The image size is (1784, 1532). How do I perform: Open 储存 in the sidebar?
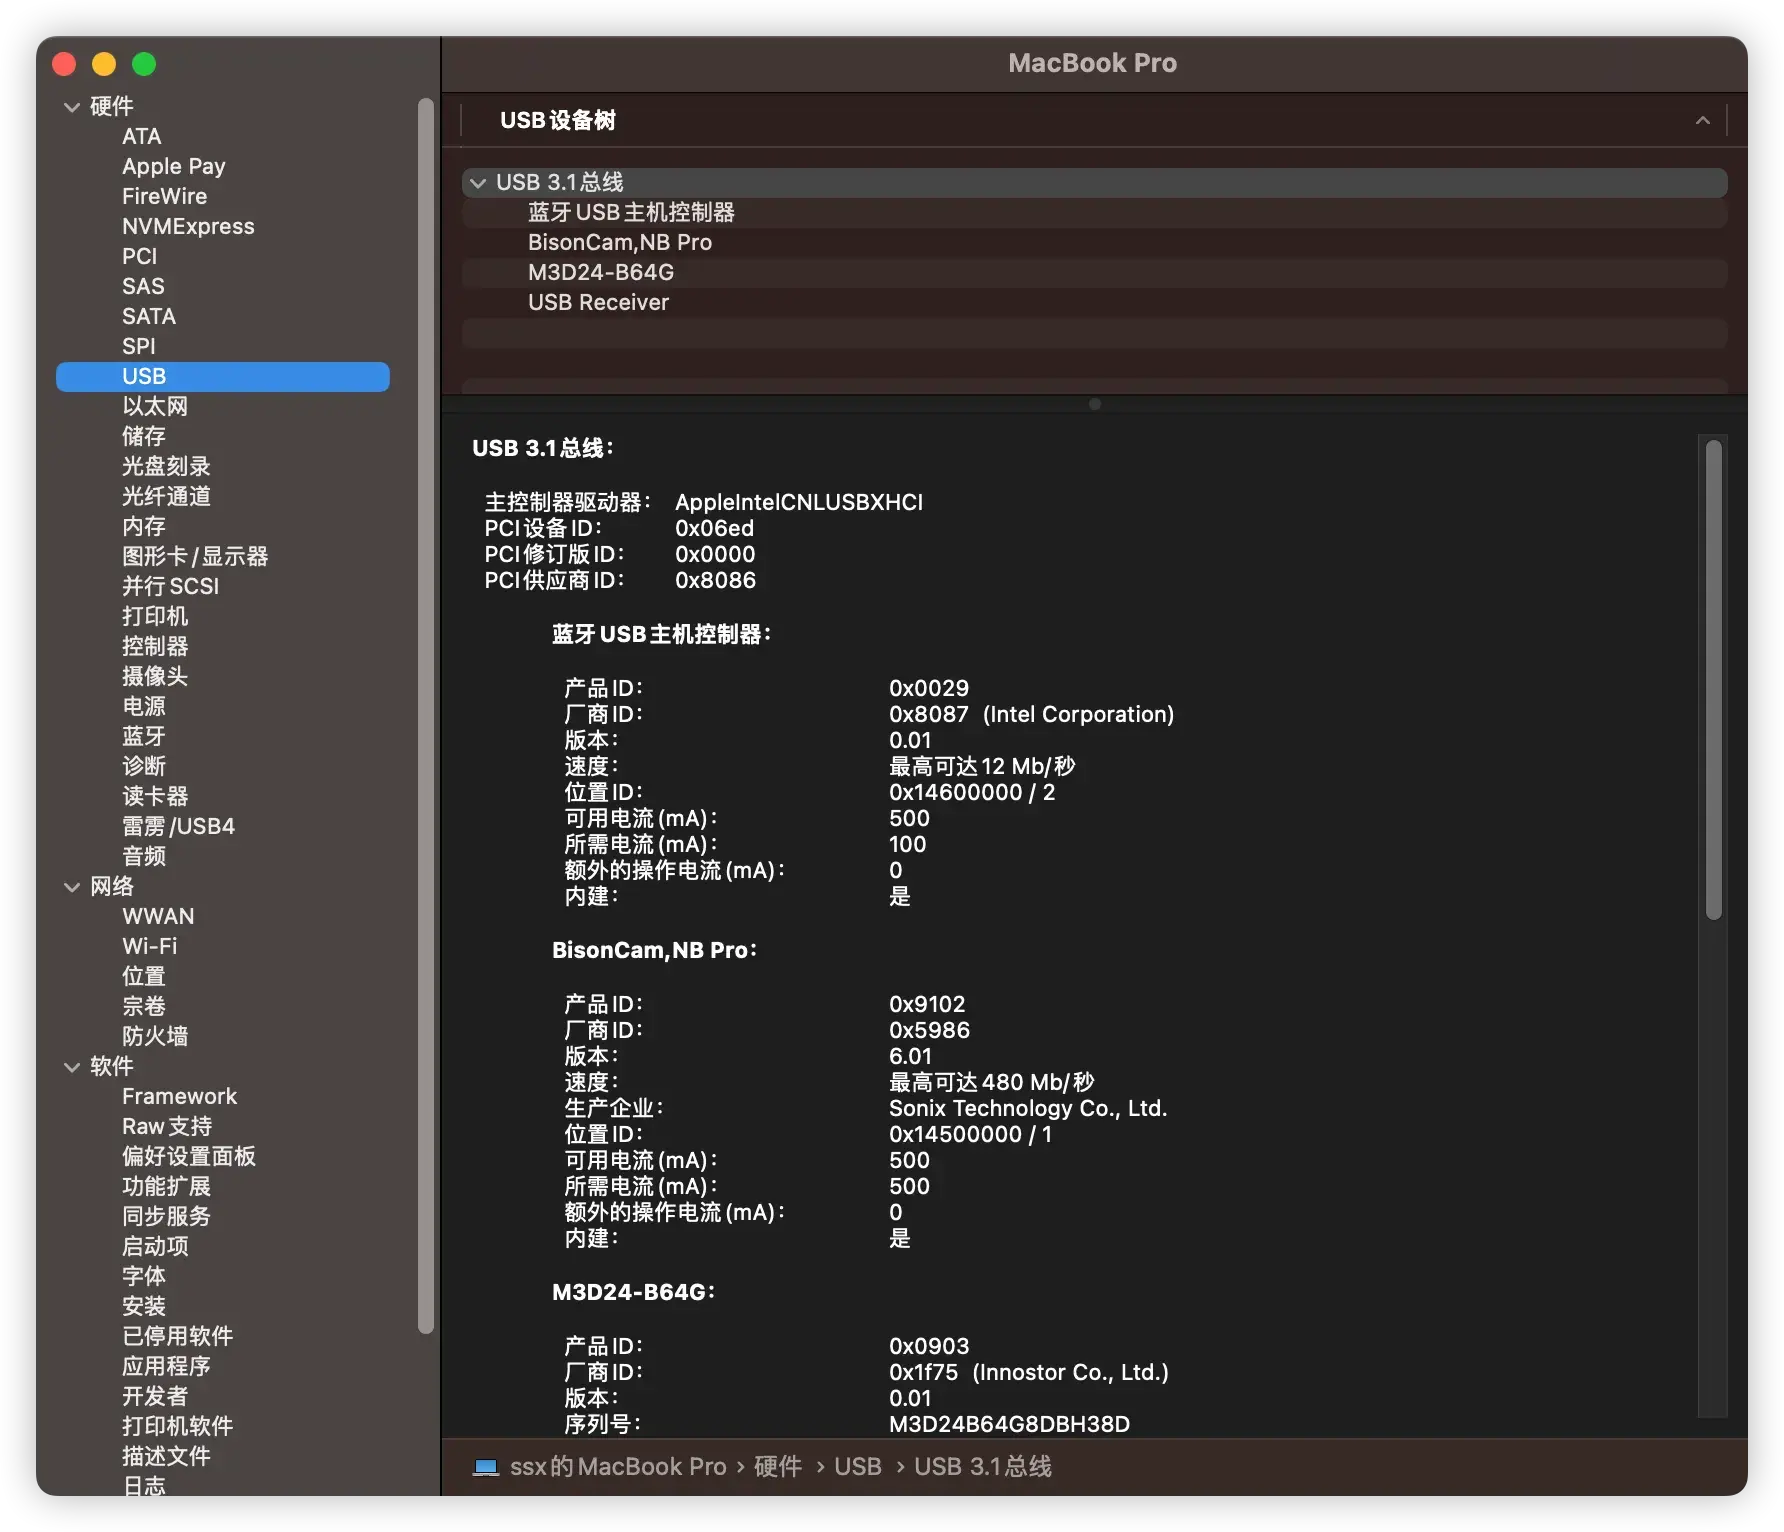(144, 436)
